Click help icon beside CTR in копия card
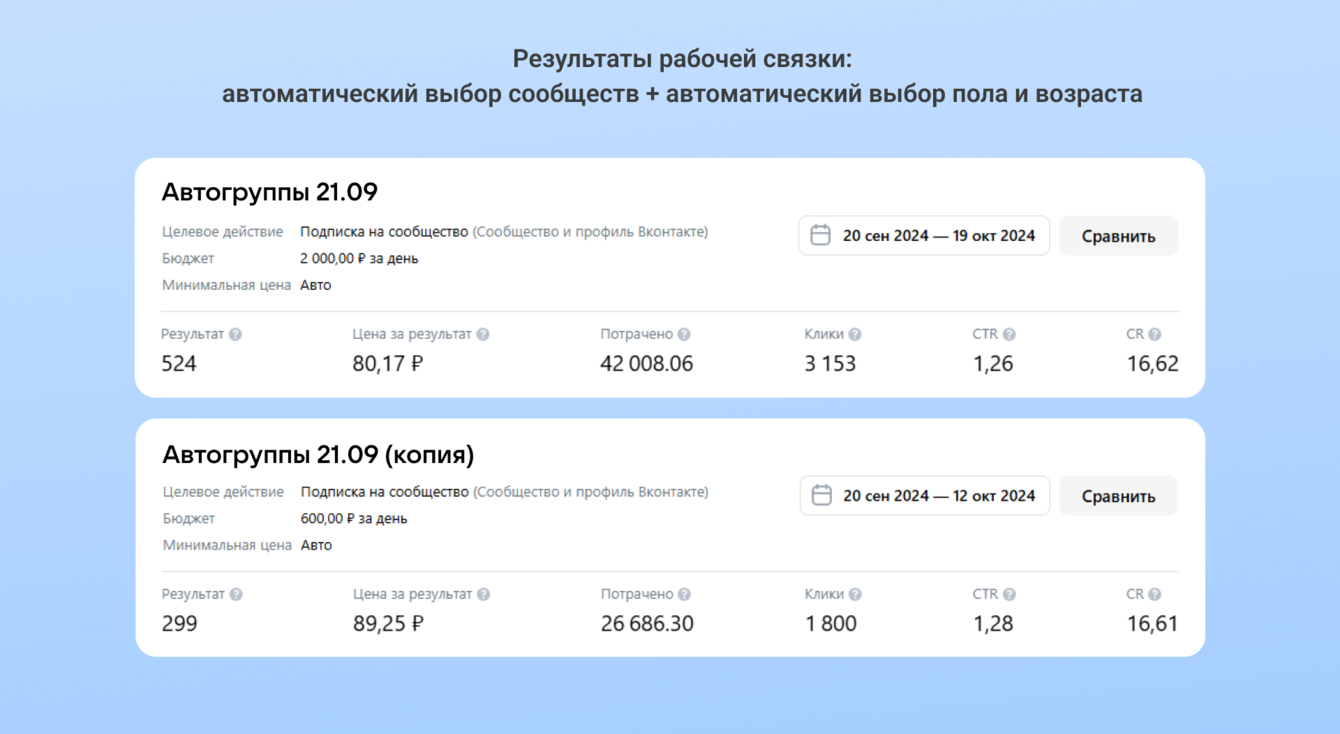 coord(1009,595)
